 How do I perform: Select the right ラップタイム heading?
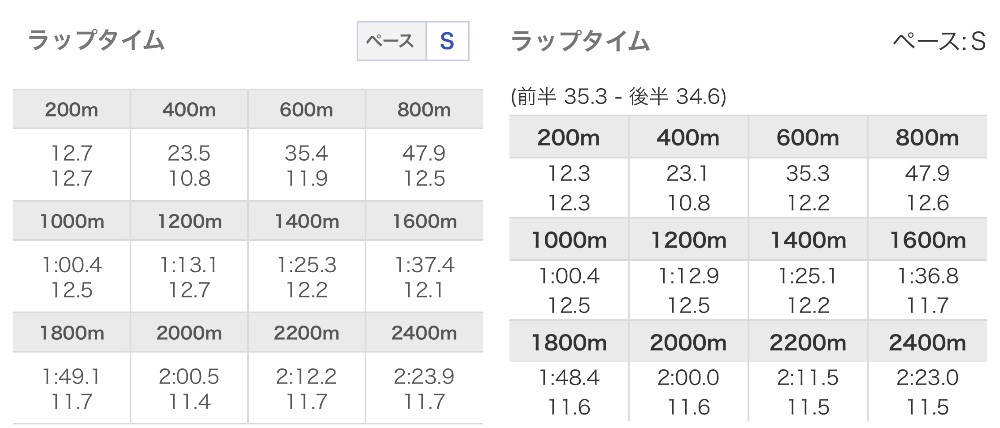(580, 42)
